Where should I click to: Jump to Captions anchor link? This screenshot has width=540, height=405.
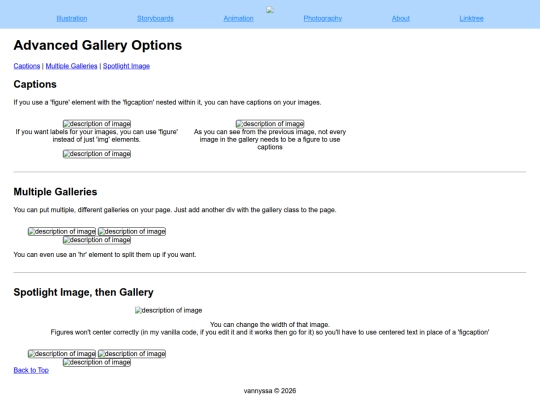[27, 66]
